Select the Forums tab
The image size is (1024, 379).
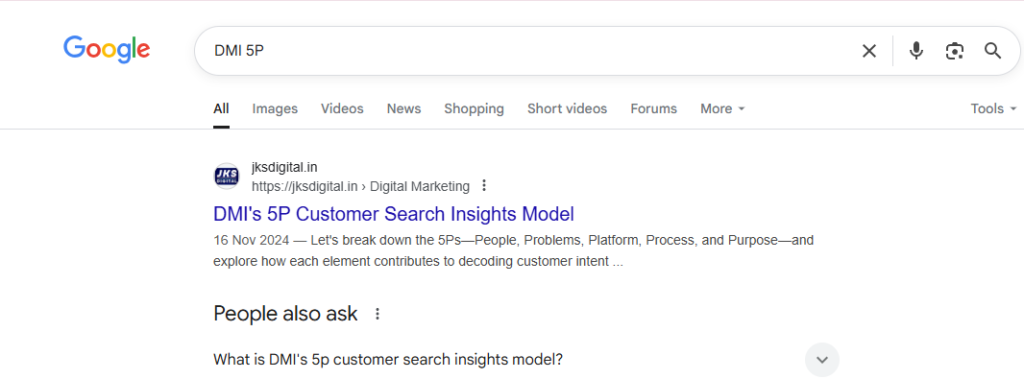point(654,108)
